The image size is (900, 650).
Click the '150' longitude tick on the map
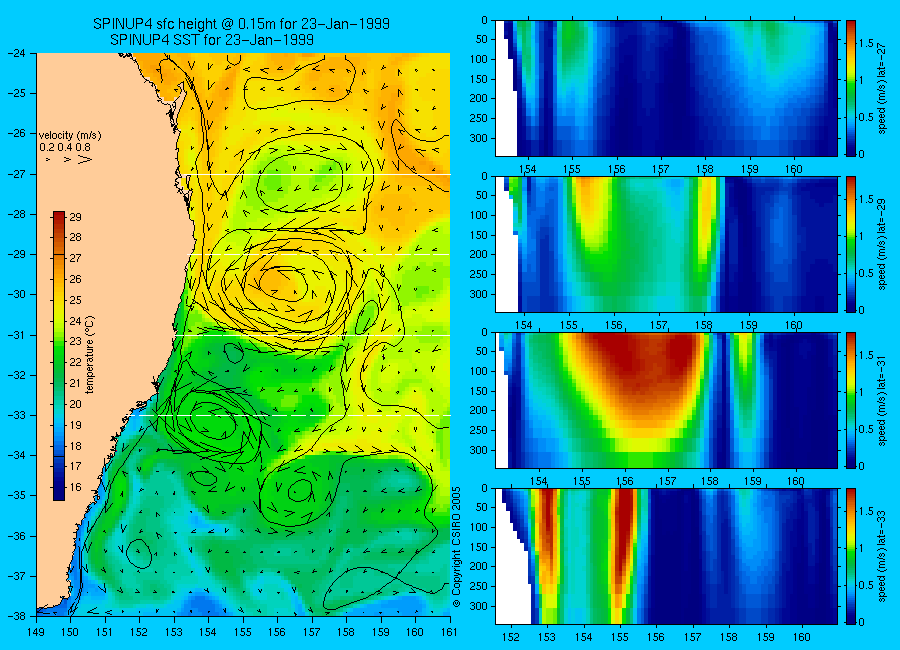[71, 632]
